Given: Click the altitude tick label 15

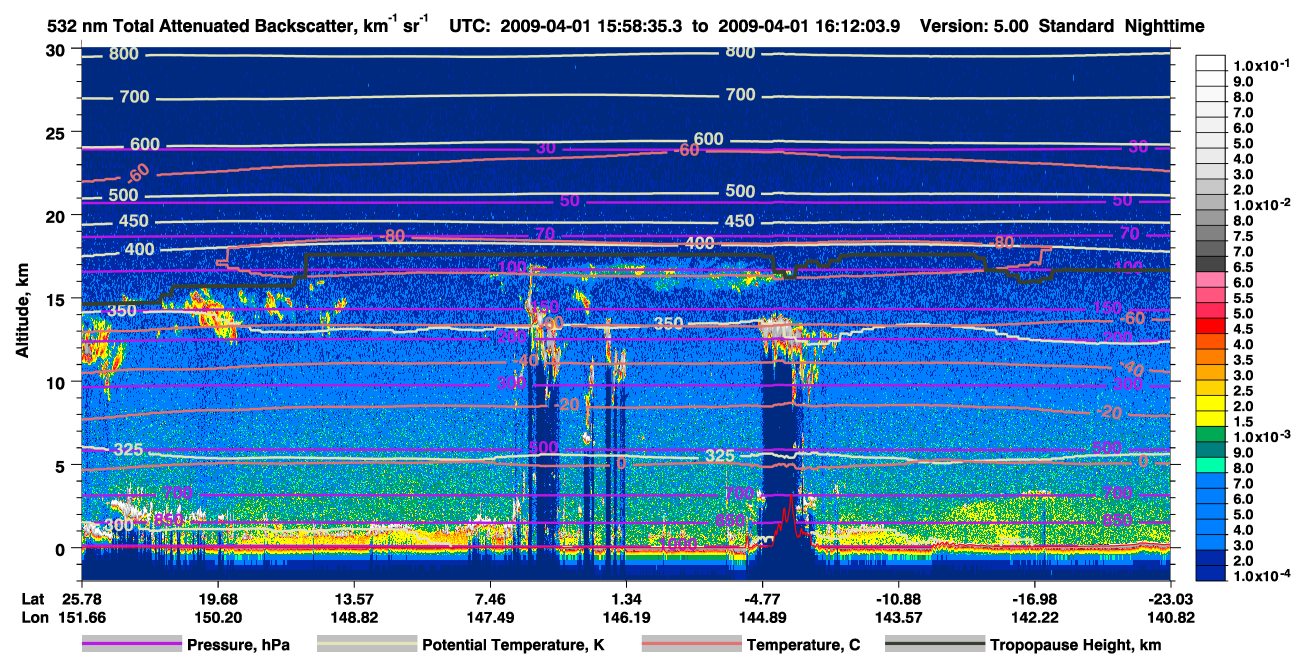Looking at the screenshot, I should (x=57, y=299).
